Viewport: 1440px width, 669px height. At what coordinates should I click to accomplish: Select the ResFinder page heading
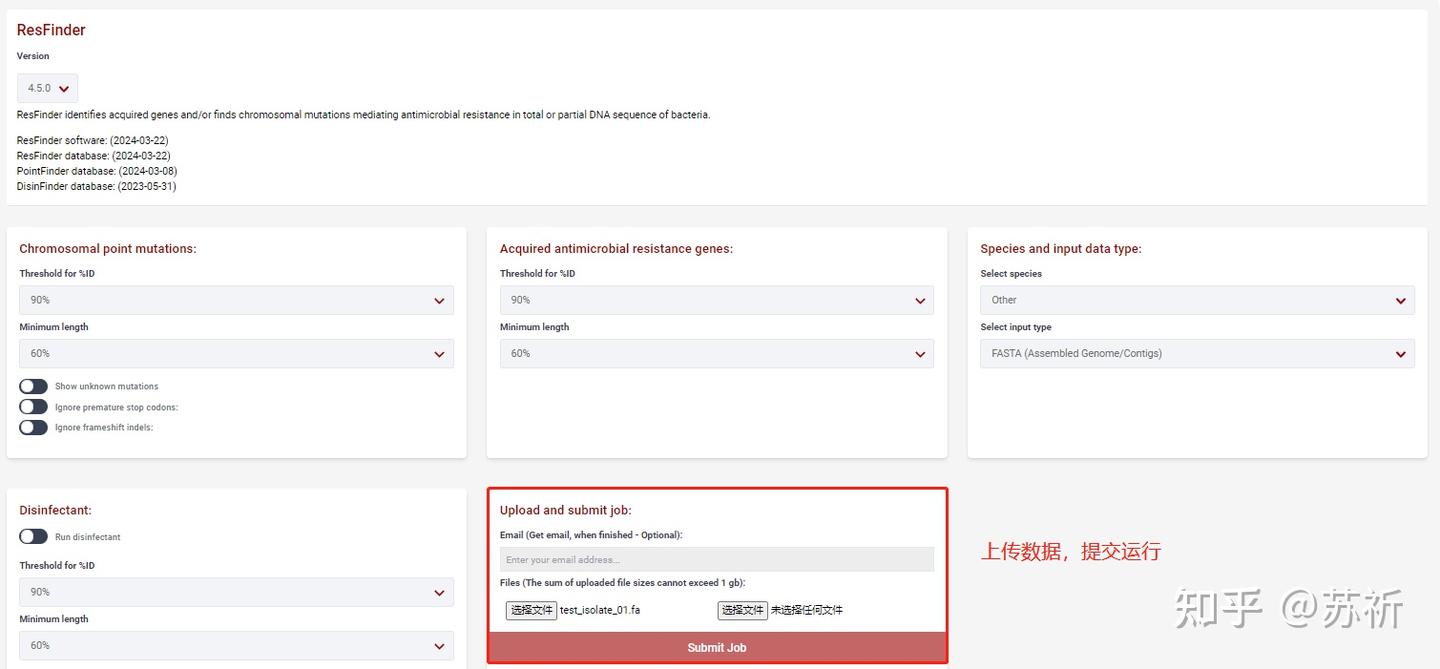(x=50, y=29)
